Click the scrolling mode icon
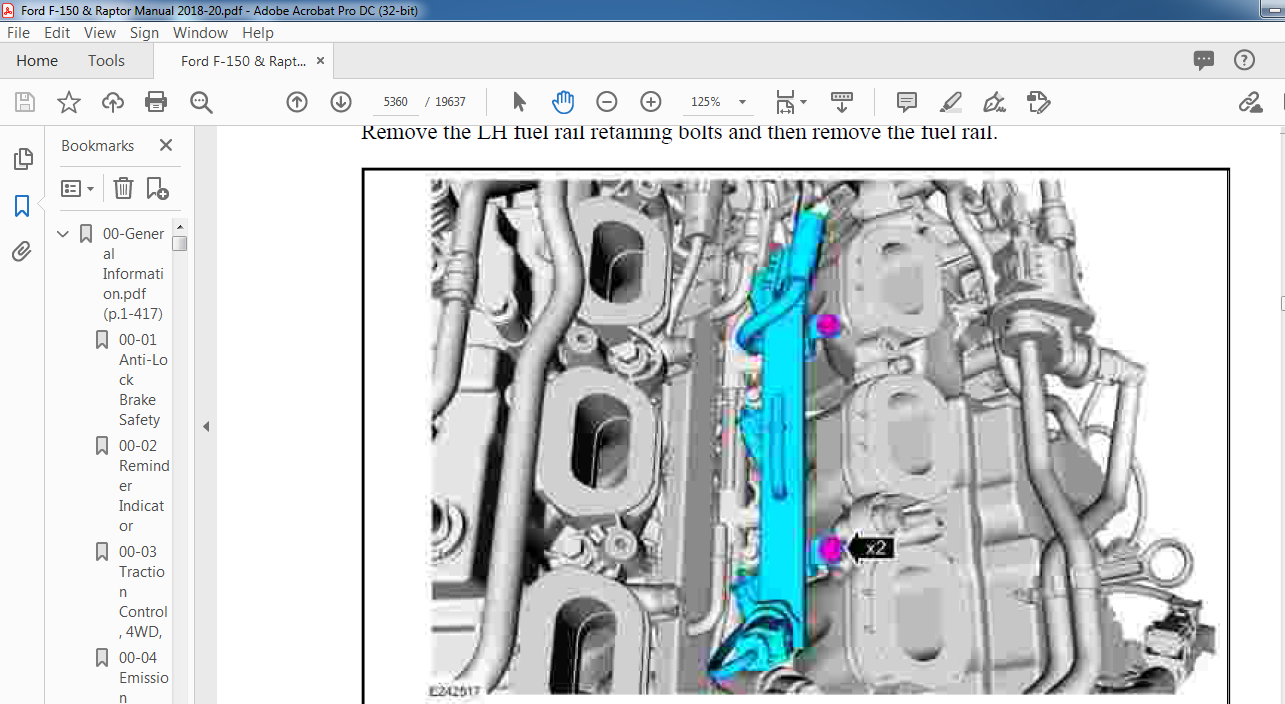Screen dimensions: 1285x704 click(x=842, y=102)
